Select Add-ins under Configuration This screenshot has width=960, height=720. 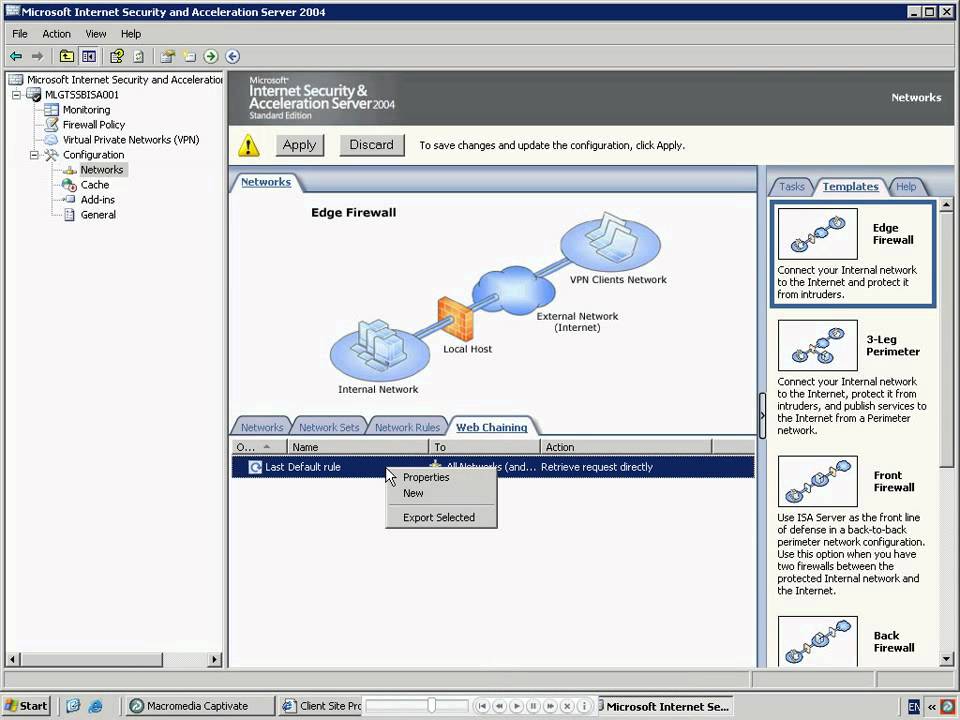[98, 200]
